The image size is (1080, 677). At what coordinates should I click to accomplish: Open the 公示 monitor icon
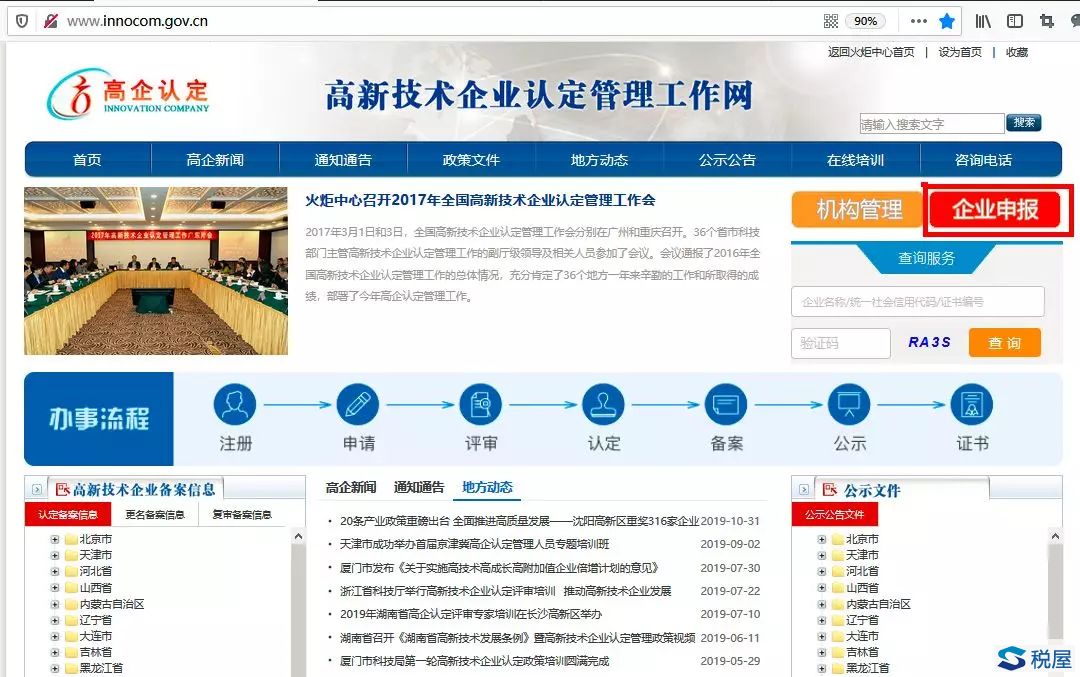(849, 408)
